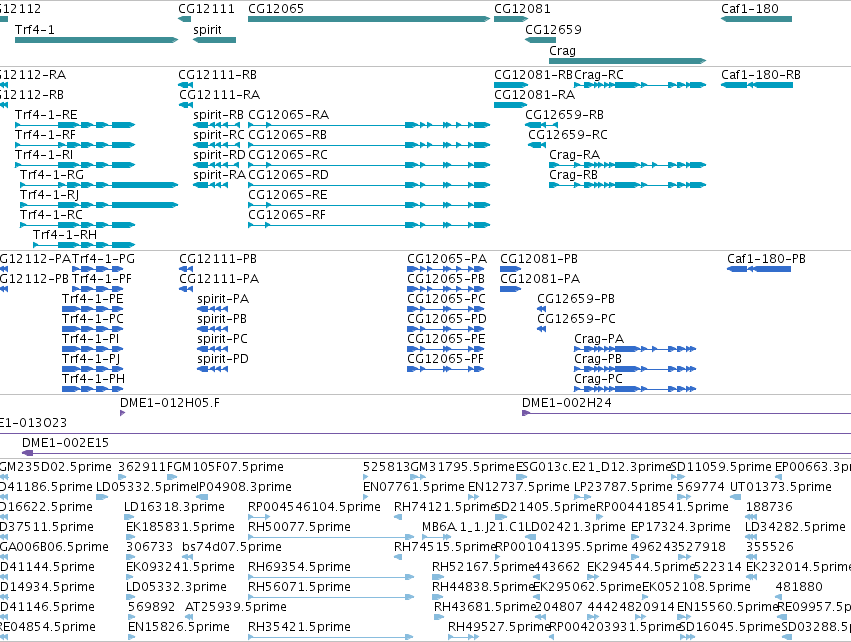Click the CG12065 gene label

pyautogui.click(x=276, y=9)
